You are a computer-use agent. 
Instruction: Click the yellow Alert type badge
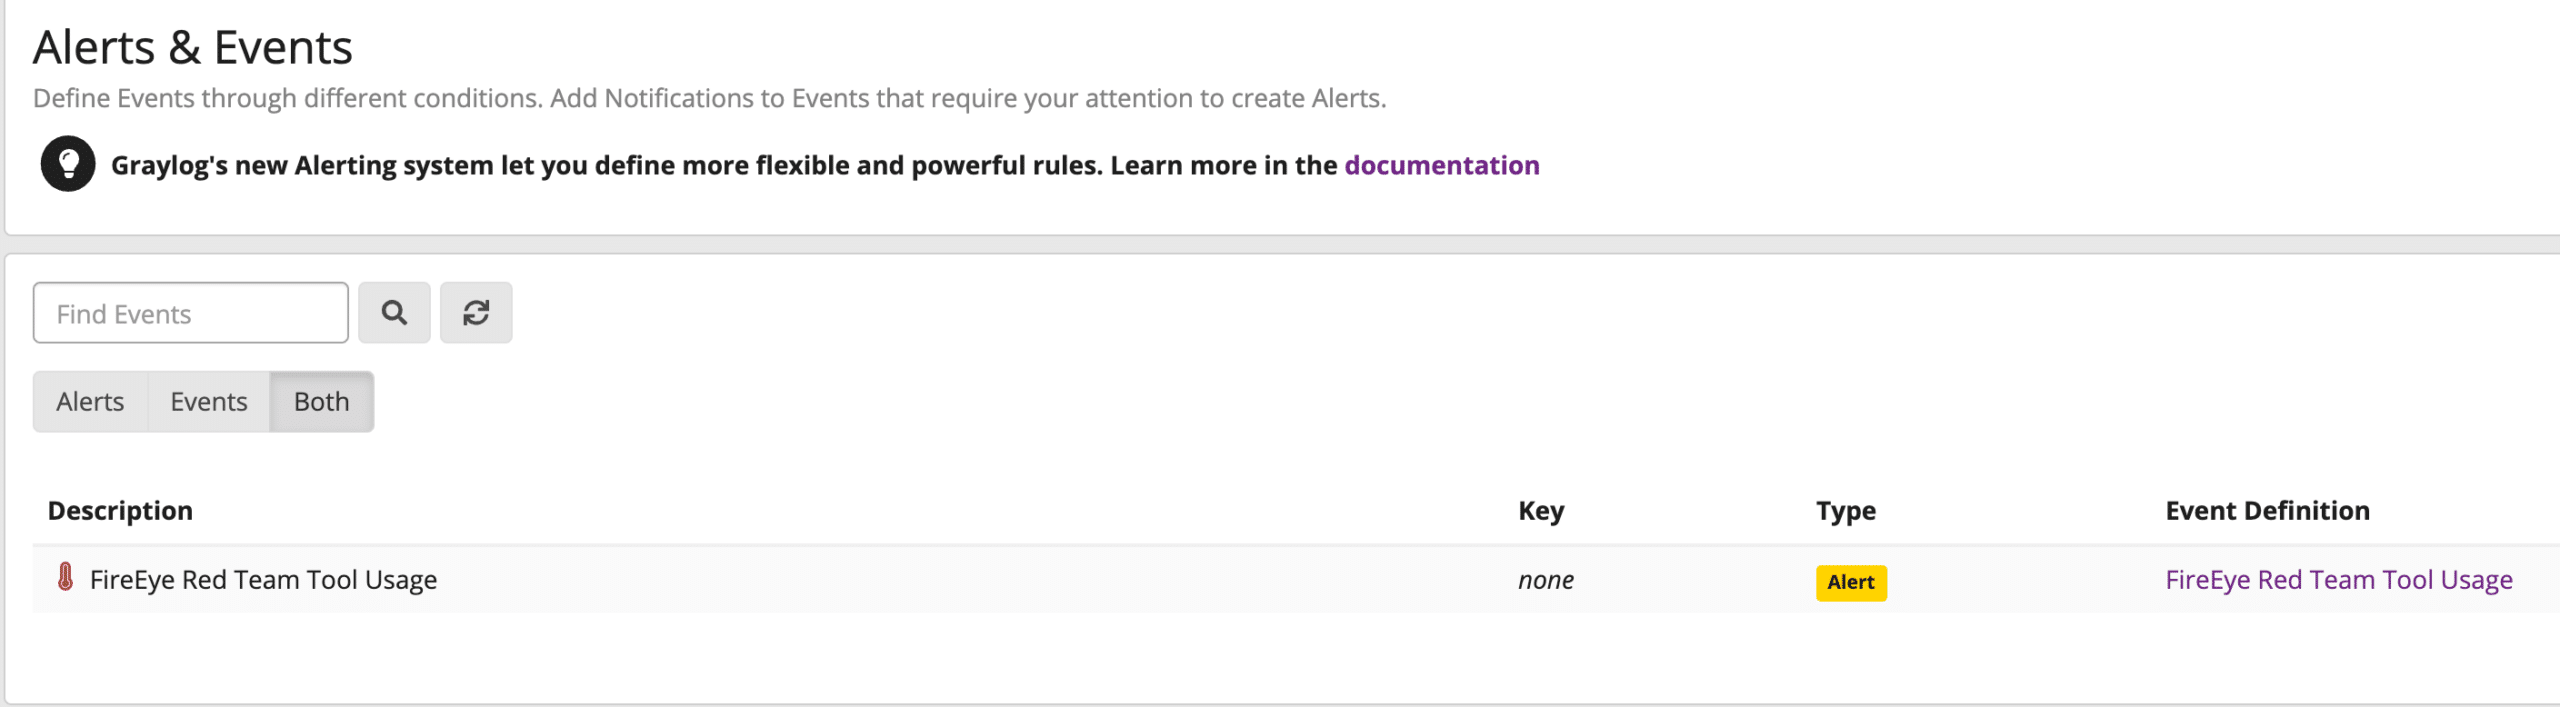click(1850, 582)
